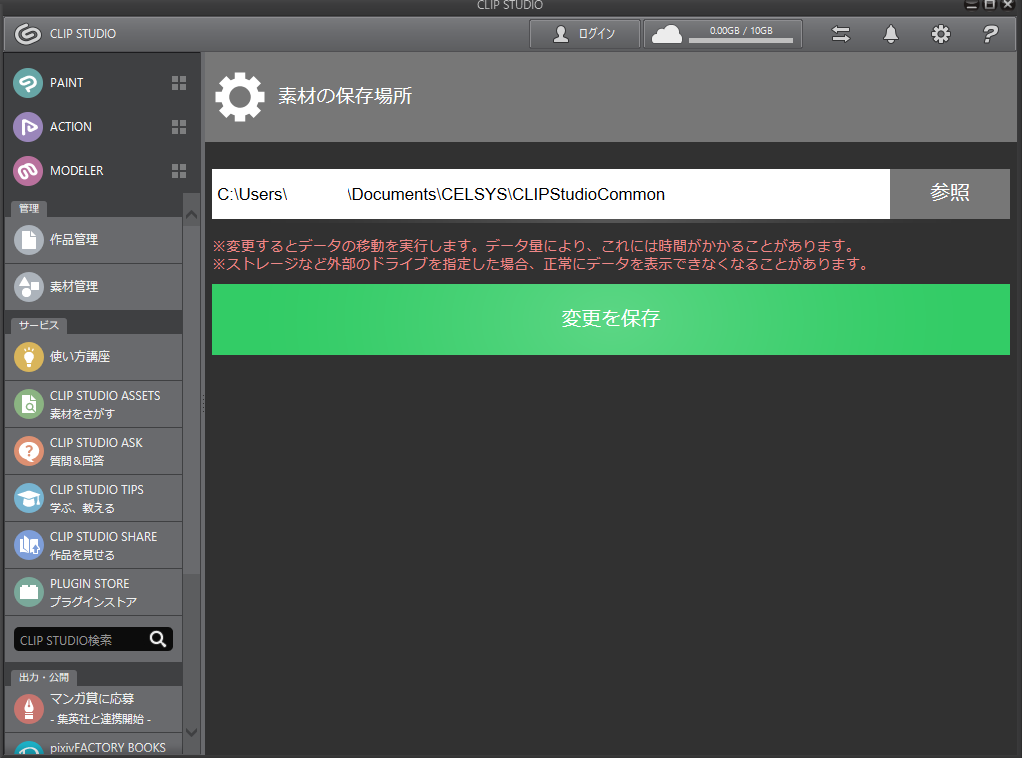1022x758 pixels.
Task: Open the notifications bell icon
Action: [x=890, y=34]
